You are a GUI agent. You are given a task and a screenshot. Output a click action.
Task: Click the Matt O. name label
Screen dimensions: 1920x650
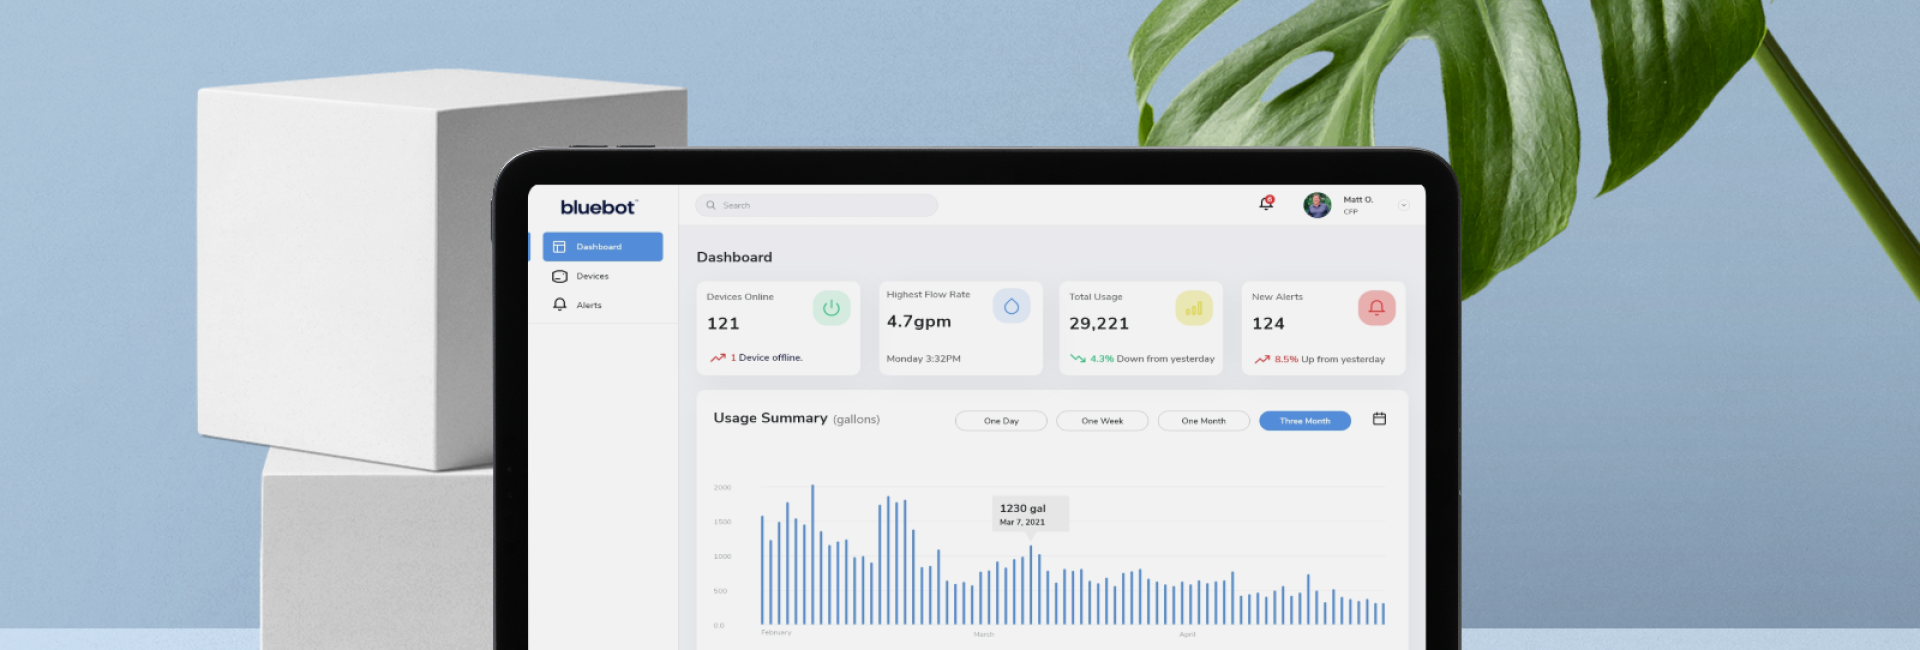[x=1358, y=200]
